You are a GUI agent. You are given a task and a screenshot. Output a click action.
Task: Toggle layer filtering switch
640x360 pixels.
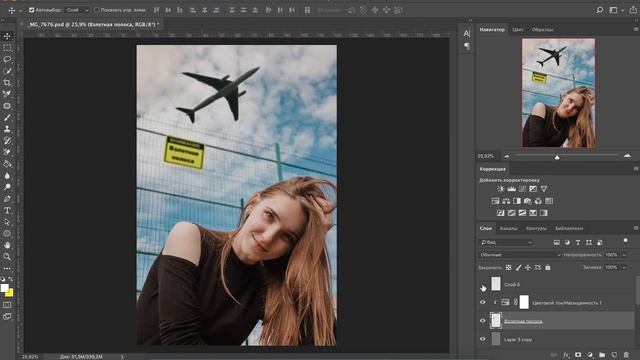point(626,242)
